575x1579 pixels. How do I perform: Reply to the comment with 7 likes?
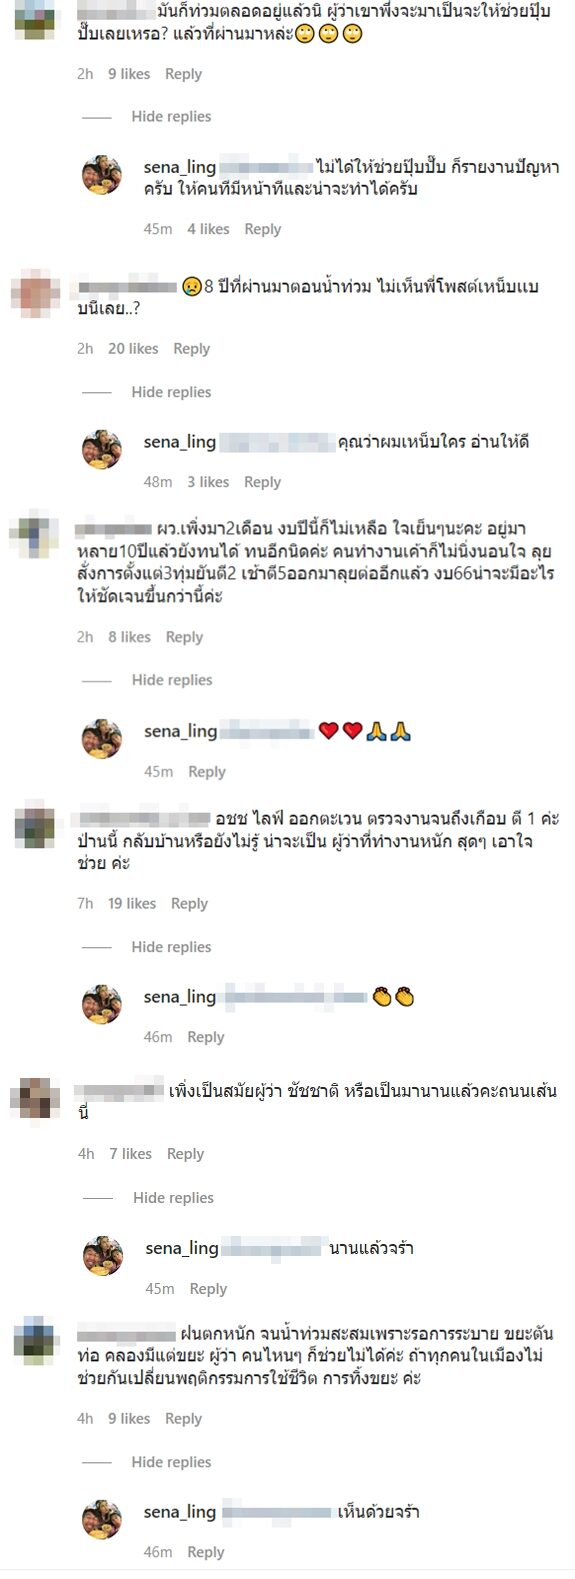click(185, 1154)
